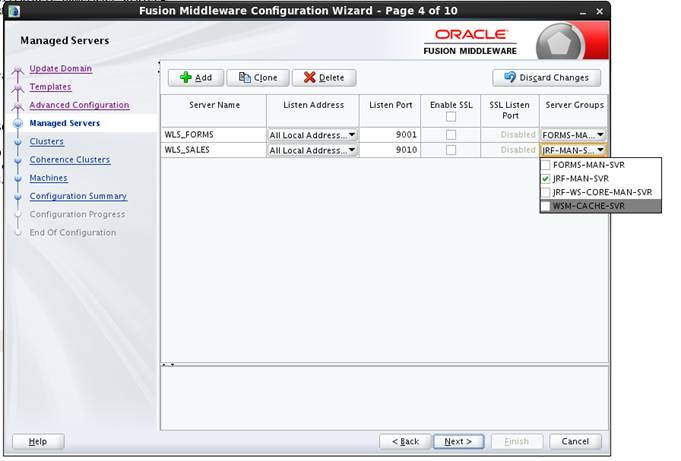
Task: Click the SSL Listen Port column header
Action: point(510,110)
